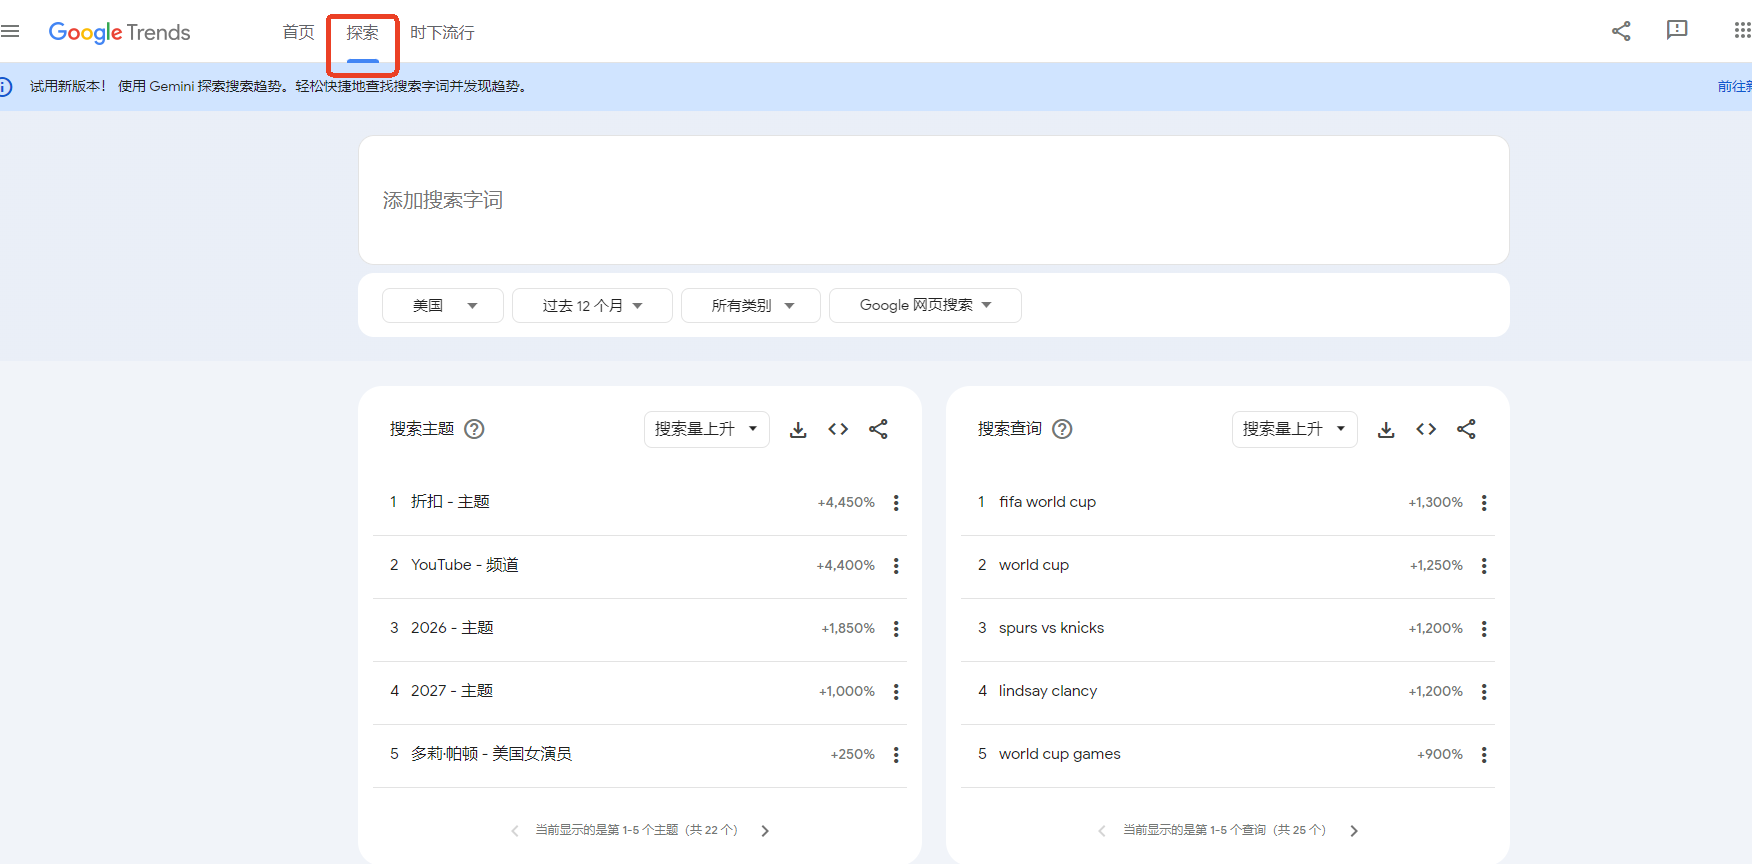Open the send feedback icon
The image size is (1752, 864).
point(1677,31)
